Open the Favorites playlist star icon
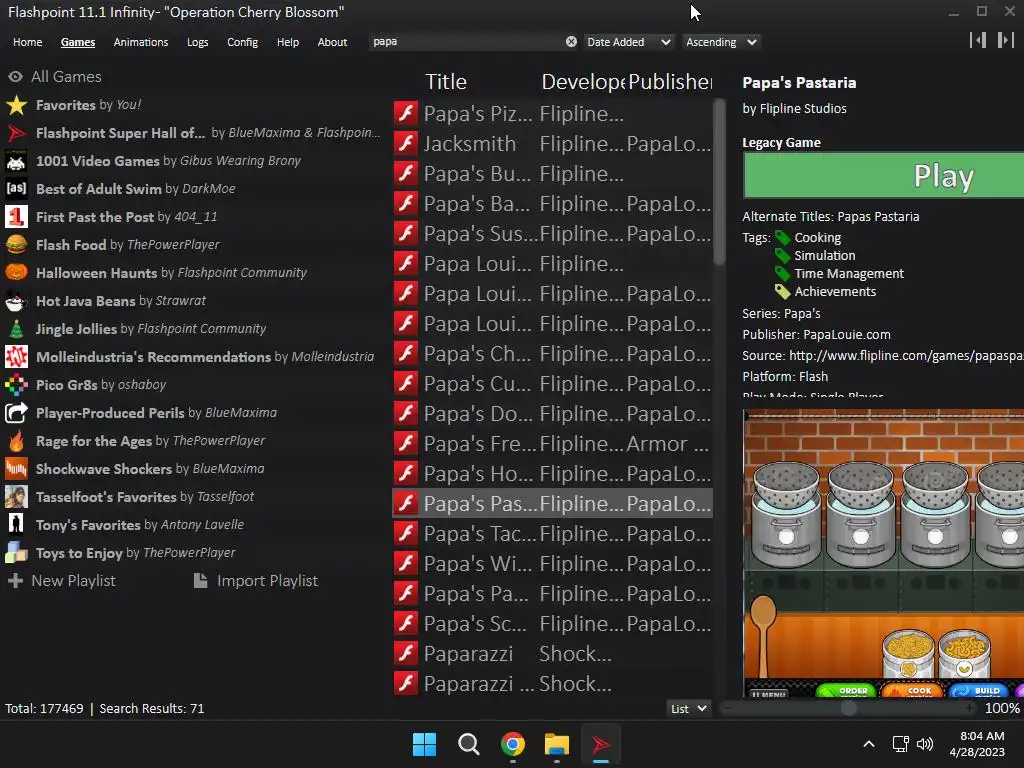 click(x=16, y=105)
